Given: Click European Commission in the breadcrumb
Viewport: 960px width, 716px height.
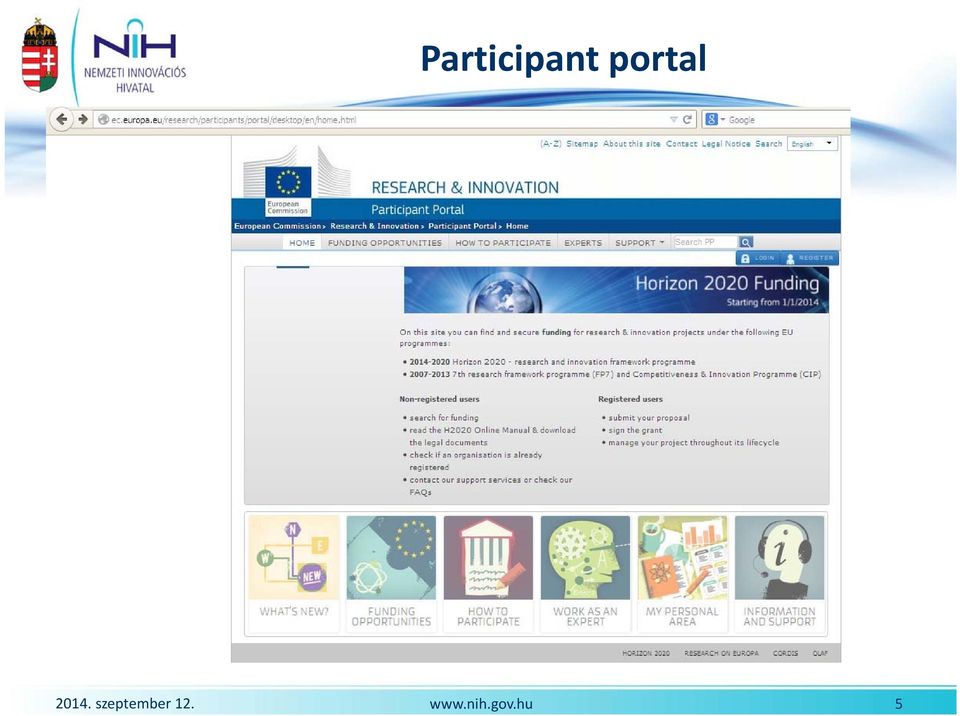Looking at the screenshot, I should (x=278, y=227).
